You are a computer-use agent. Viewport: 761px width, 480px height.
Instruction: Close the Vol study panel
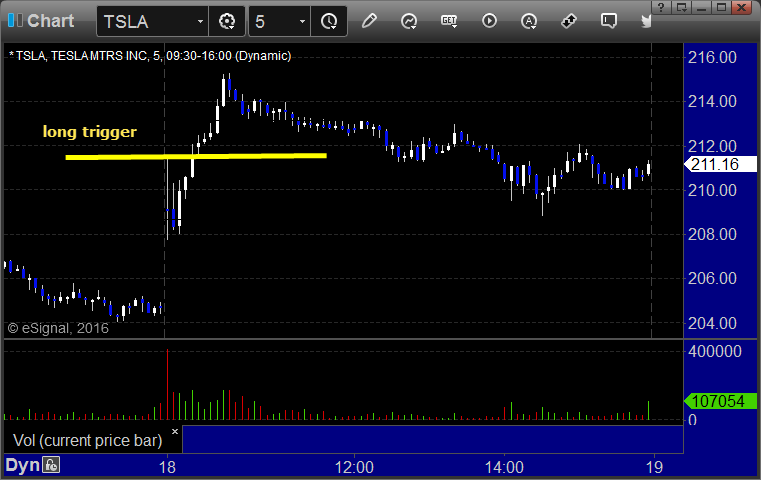[175, 431]
